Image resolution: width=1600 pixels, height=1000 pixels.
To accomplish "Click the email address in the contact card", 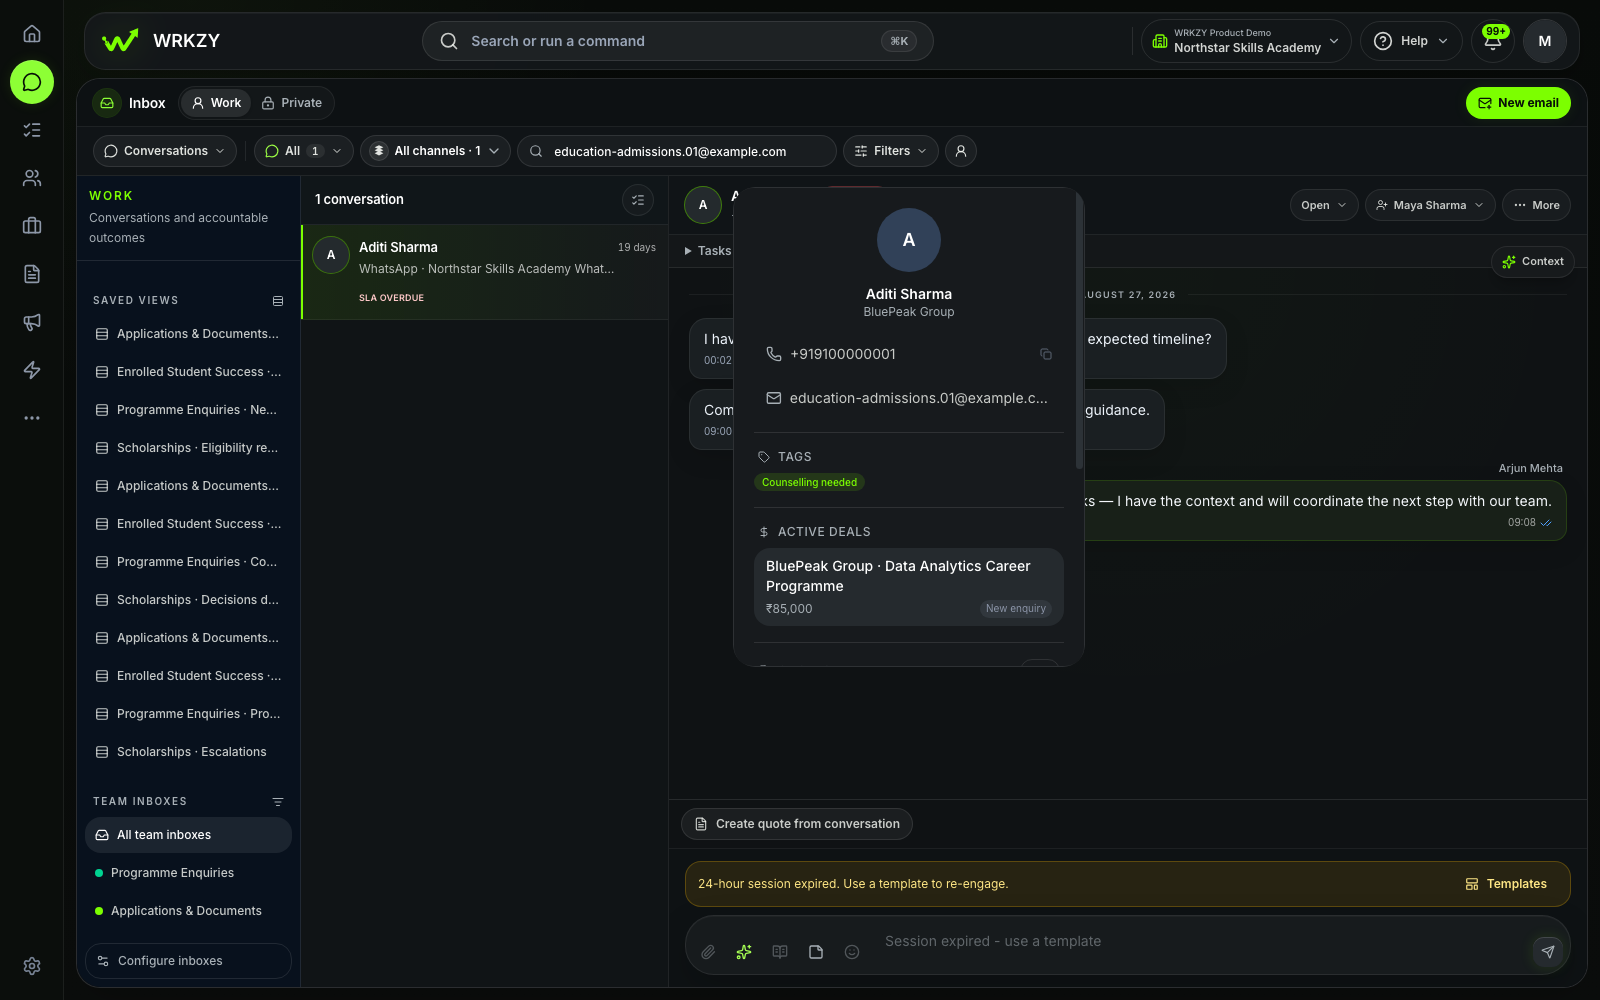I will (x=919, y=398).
